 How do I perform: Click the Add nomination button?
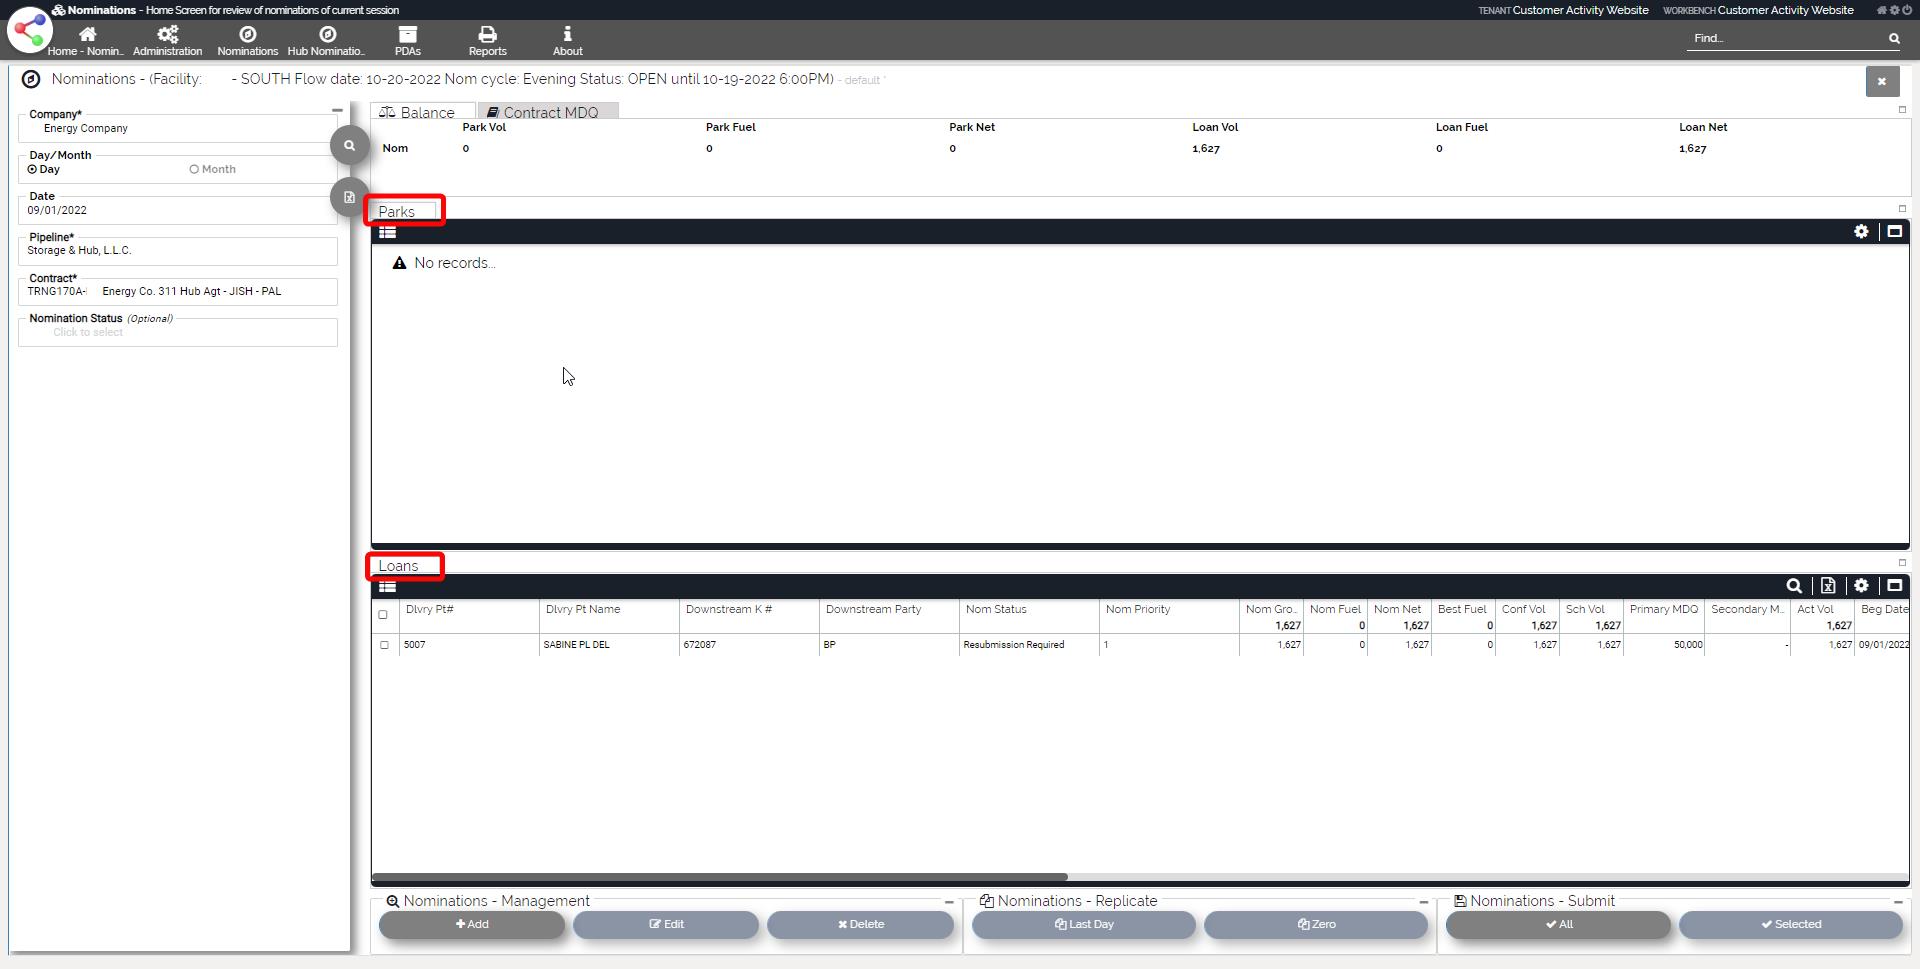[472, 925]
